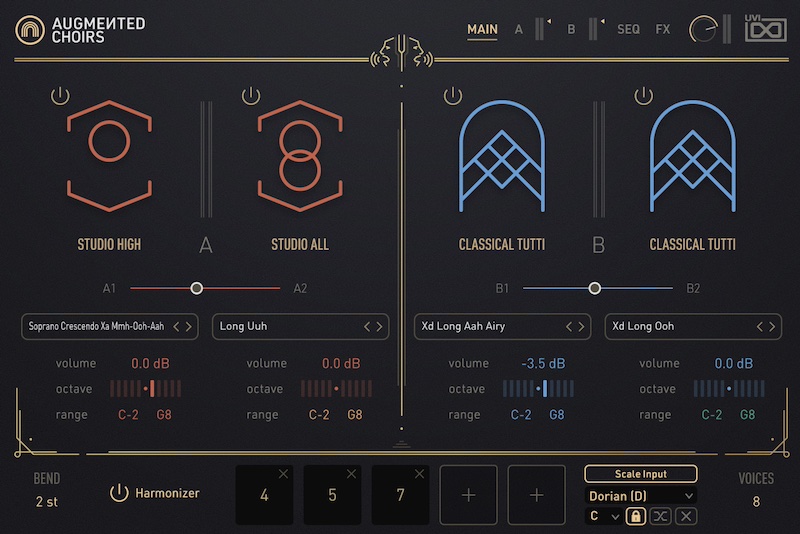Toggle the Harmonizer power button
Image resolution: width=800 pixels, height=534 pixels.
coord(119,493)
